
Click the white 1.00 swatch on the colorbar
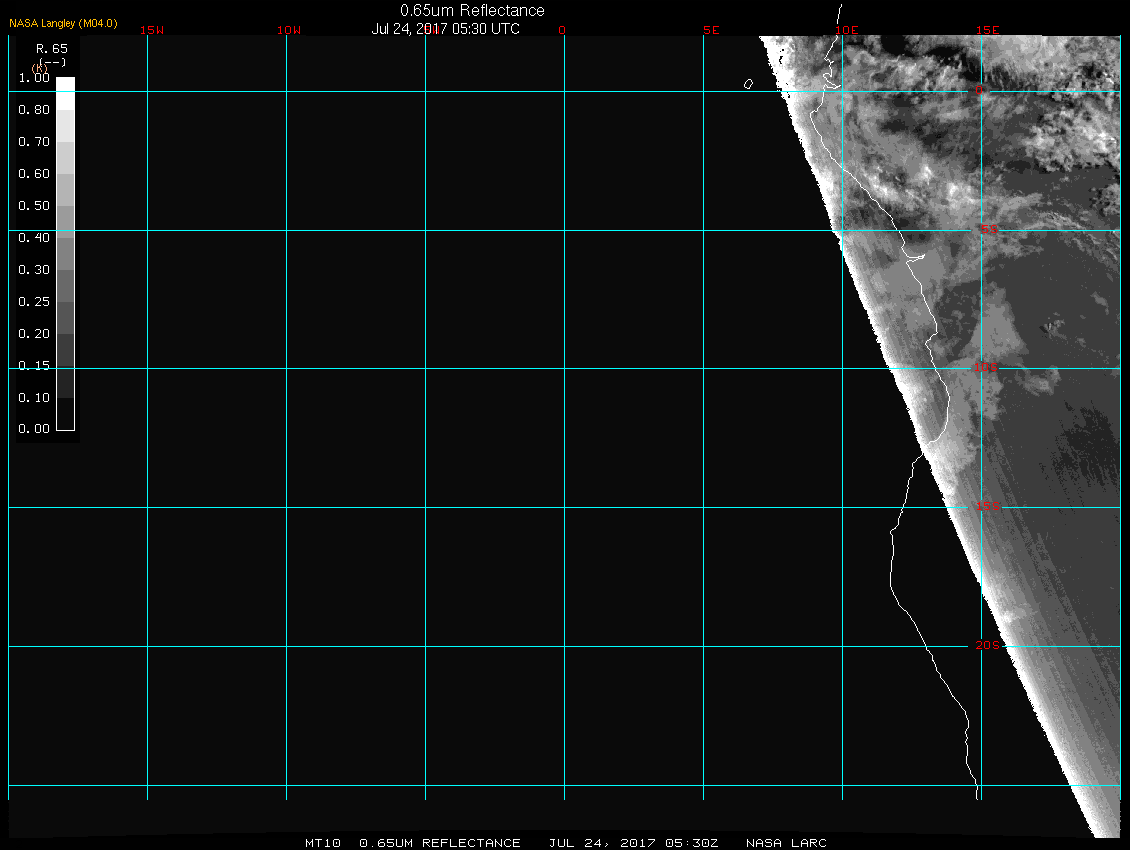pyautogui.click(x=65, y=84)
